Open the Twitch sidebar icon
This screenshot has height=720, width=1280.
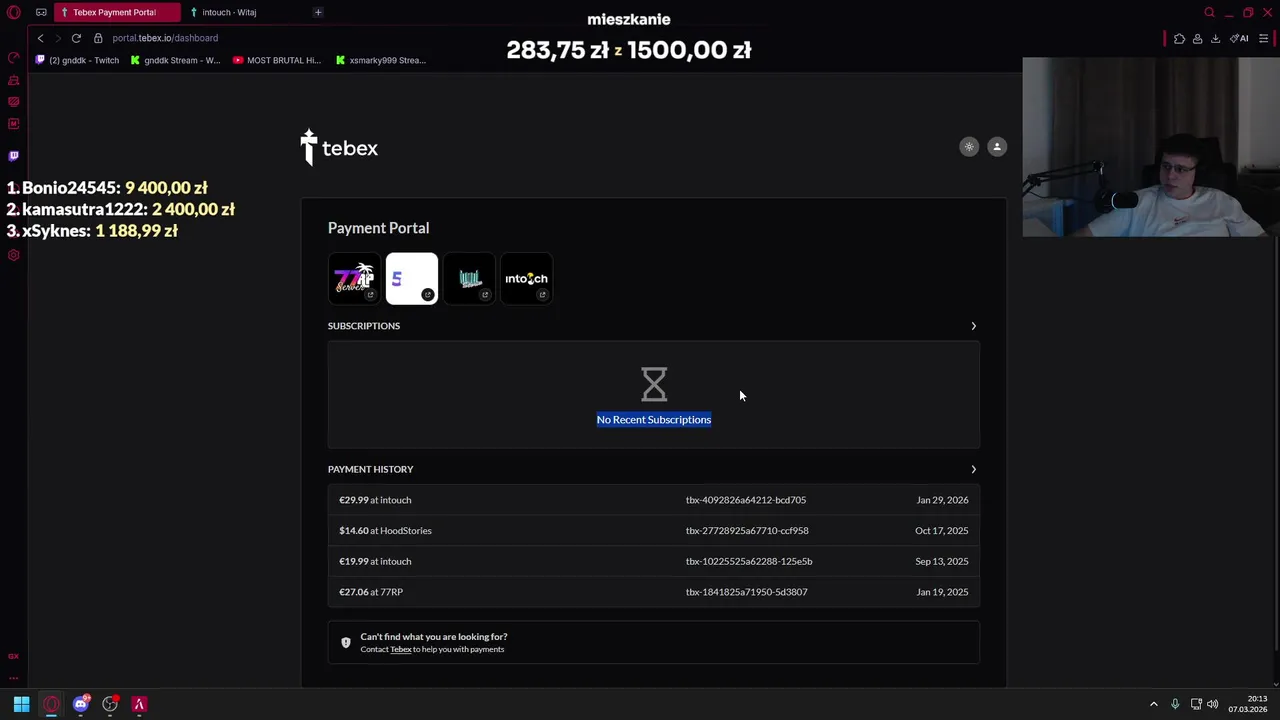[x=14, y=156]
